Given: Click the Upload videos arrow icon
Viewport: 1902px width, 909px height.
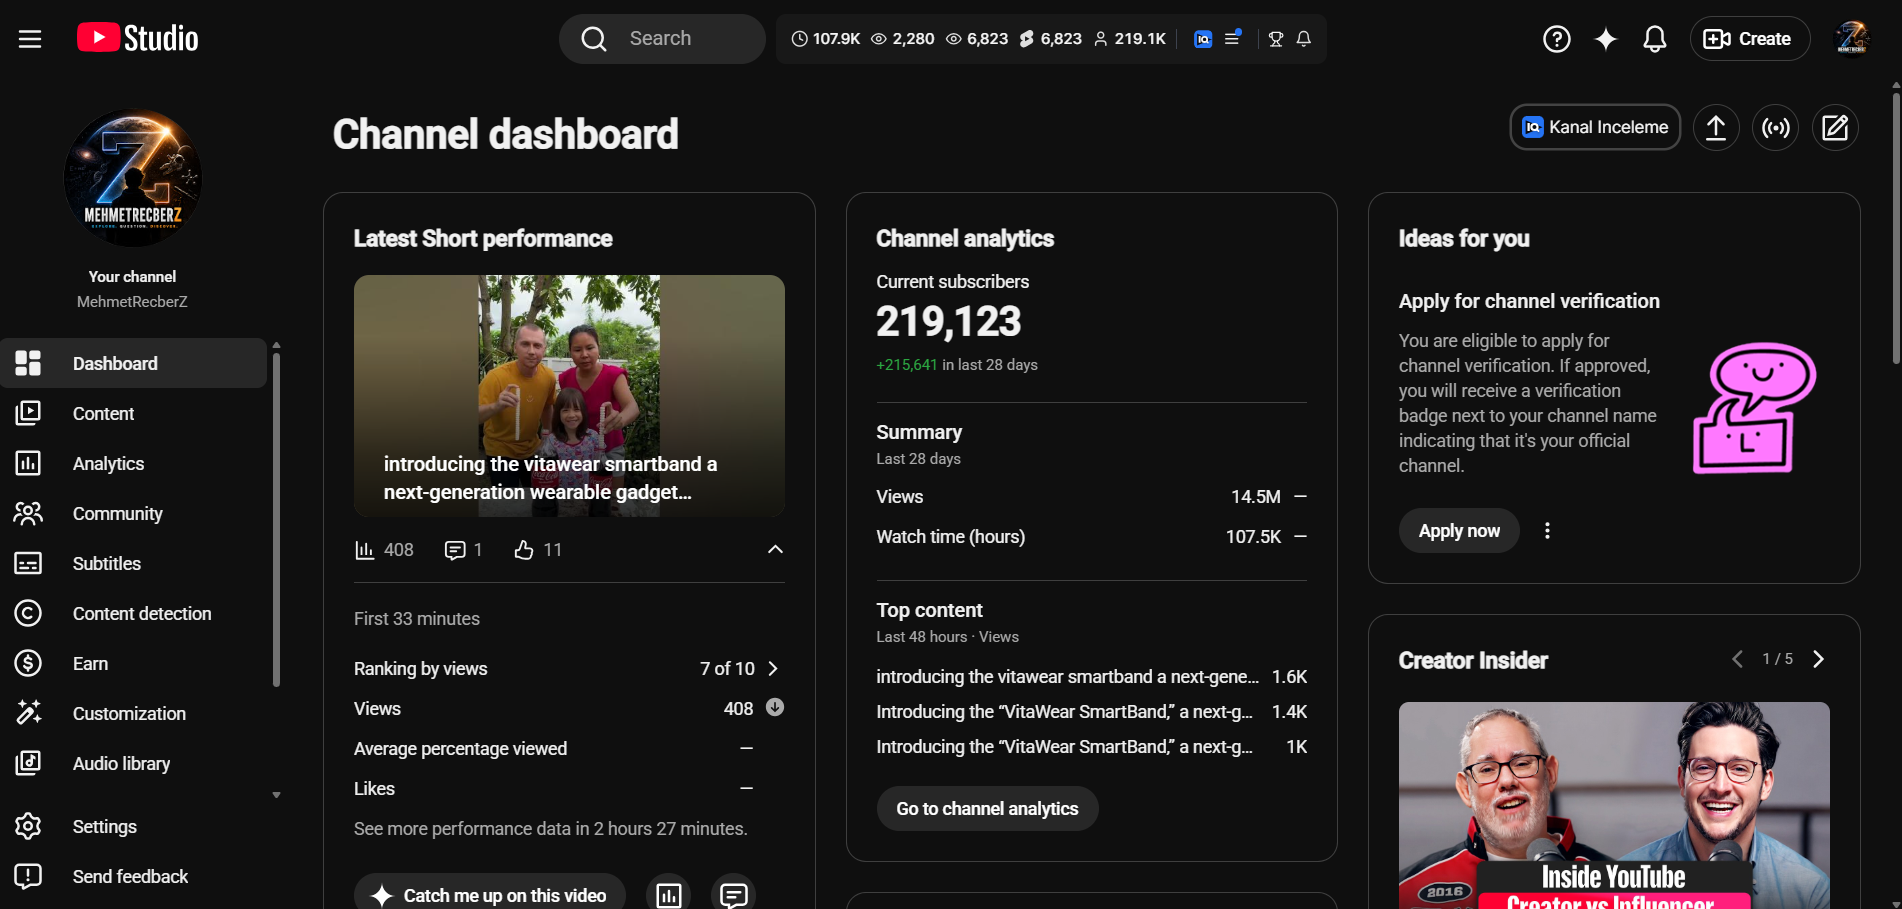Looking at the screenshot, I should pos(1716,127).
